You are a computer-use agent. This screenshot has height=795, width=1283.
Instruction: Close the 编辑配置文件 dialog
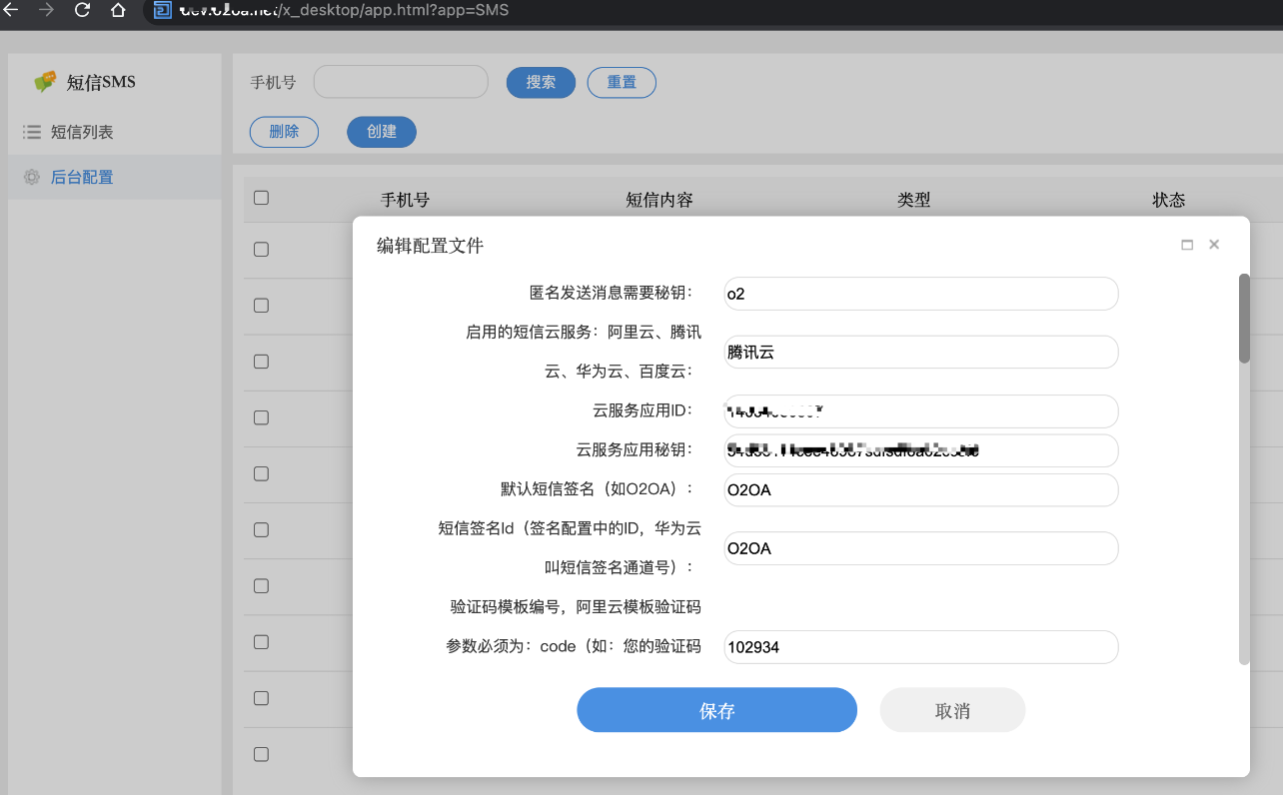click(x=1214, y=244)
